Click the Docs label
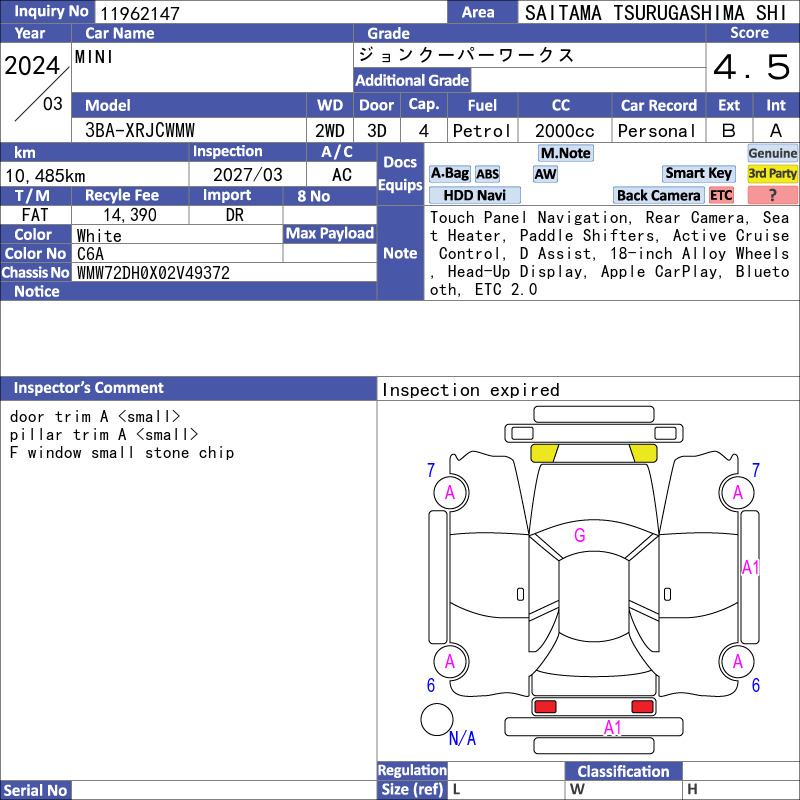This screenshot has width=800, height=800. (400, 162)
